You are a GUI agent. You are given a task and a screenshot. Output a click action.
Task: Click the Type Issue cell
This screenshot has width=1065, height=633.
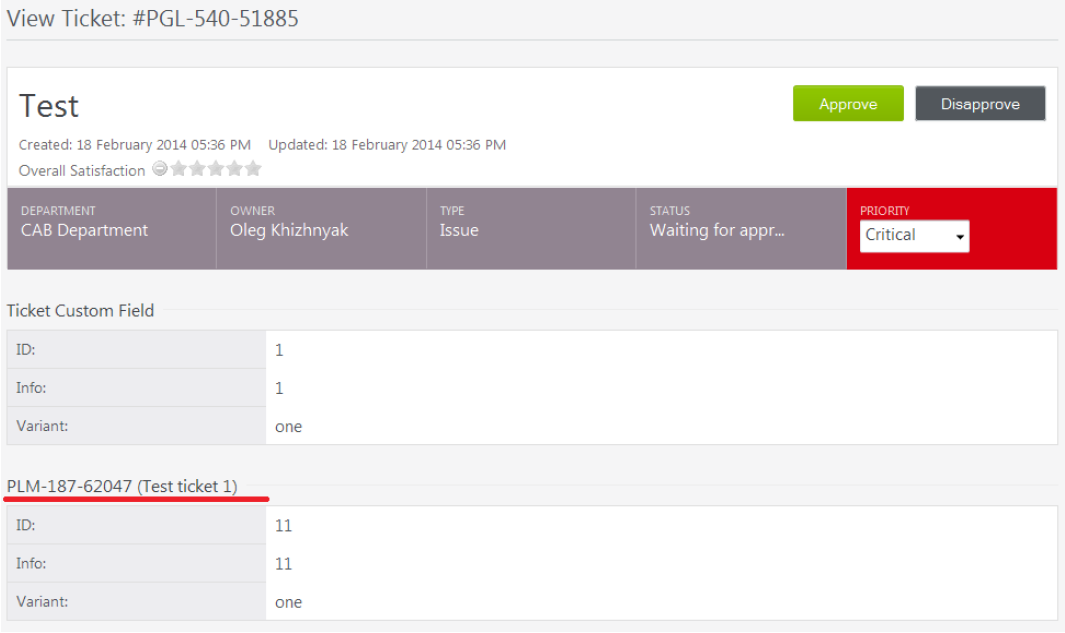pyautogui.click(x=531, y=229)
